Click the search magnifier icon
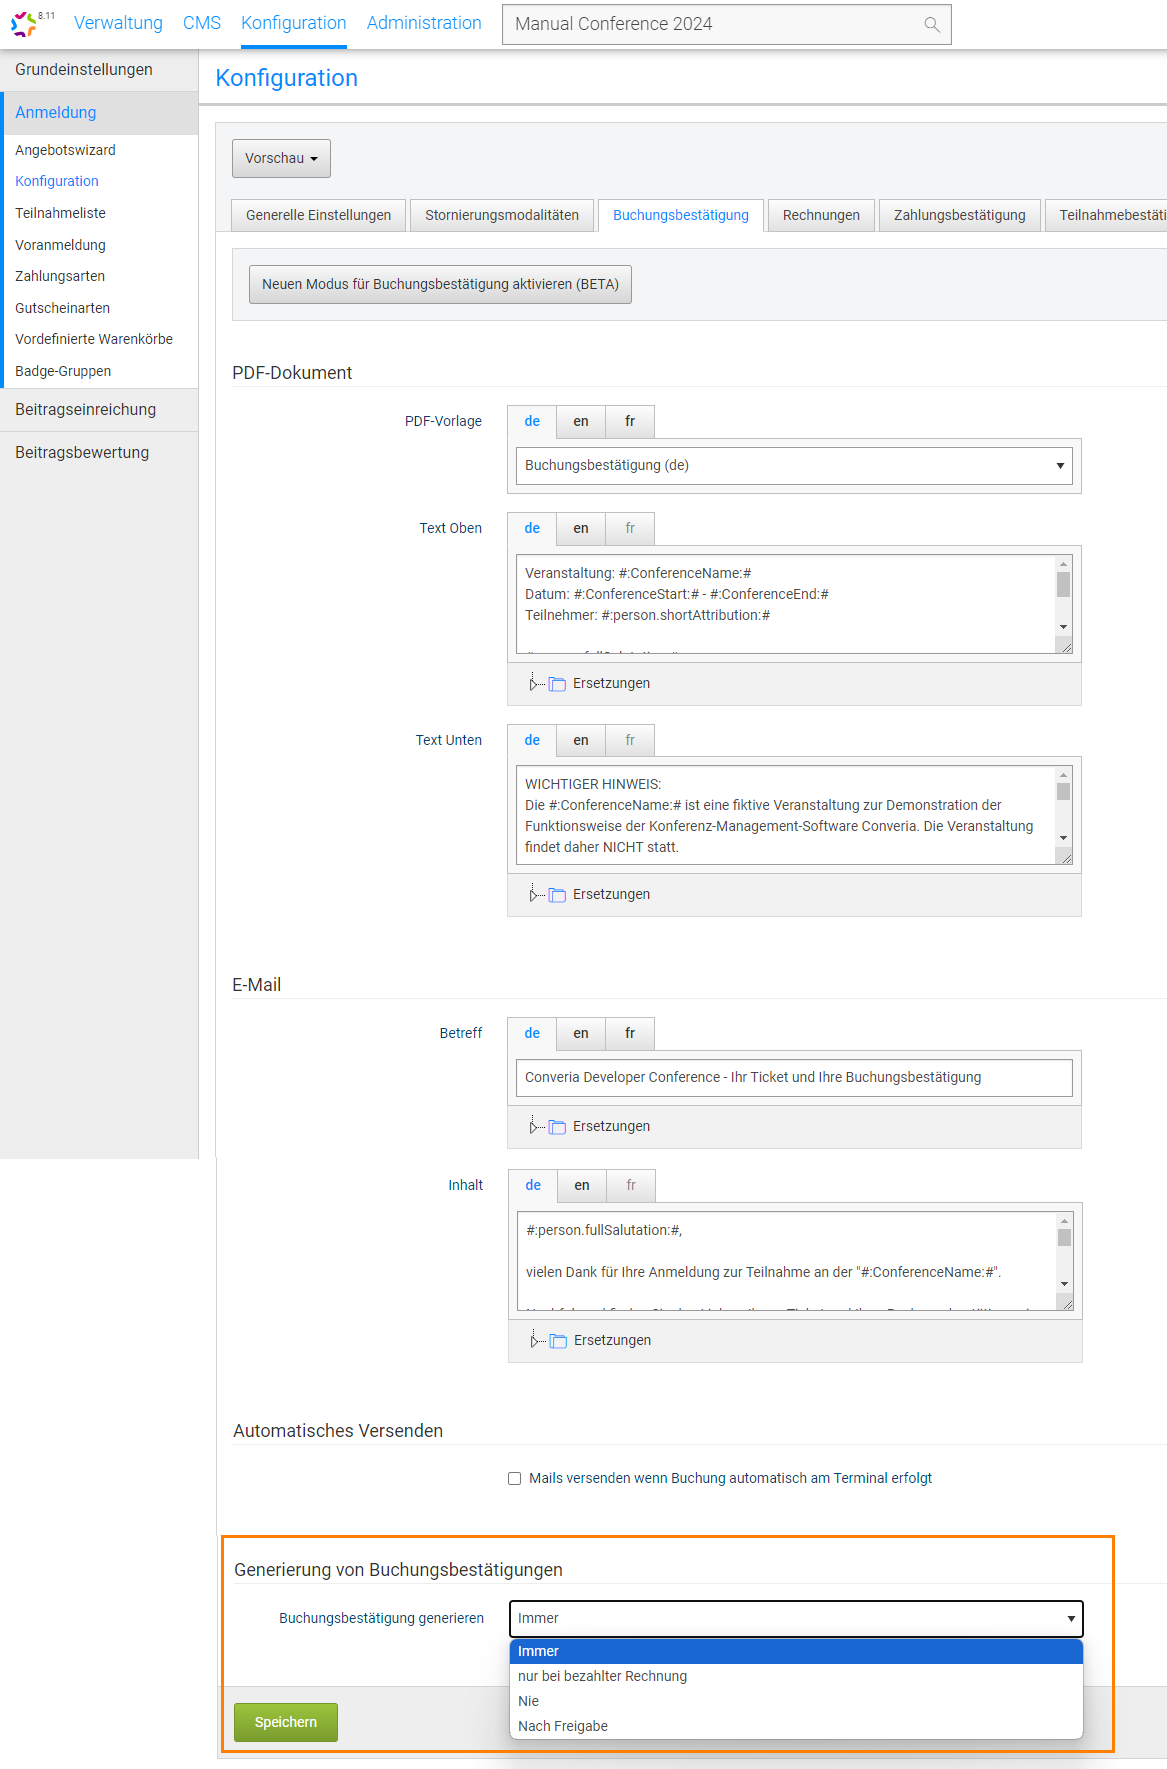Image resolution: width=1167 pixels, height=1769 pixels. (931, 25)
